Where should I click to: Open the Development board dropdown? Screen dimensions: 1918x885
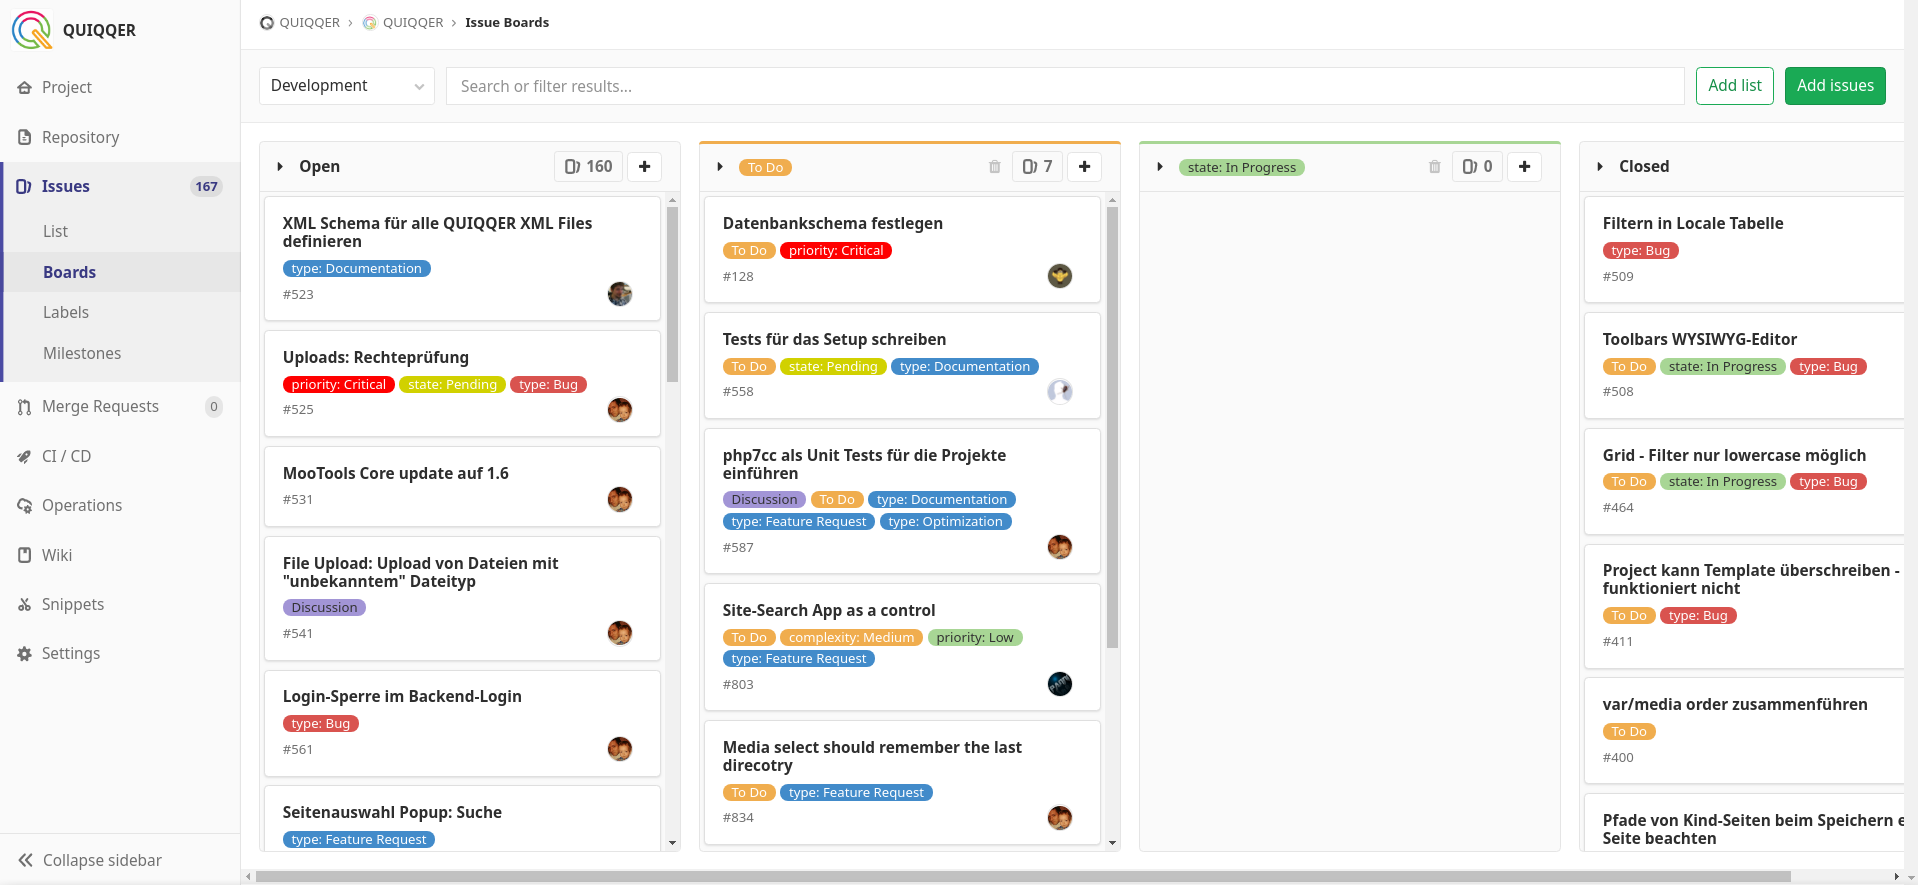pos(346,86)
